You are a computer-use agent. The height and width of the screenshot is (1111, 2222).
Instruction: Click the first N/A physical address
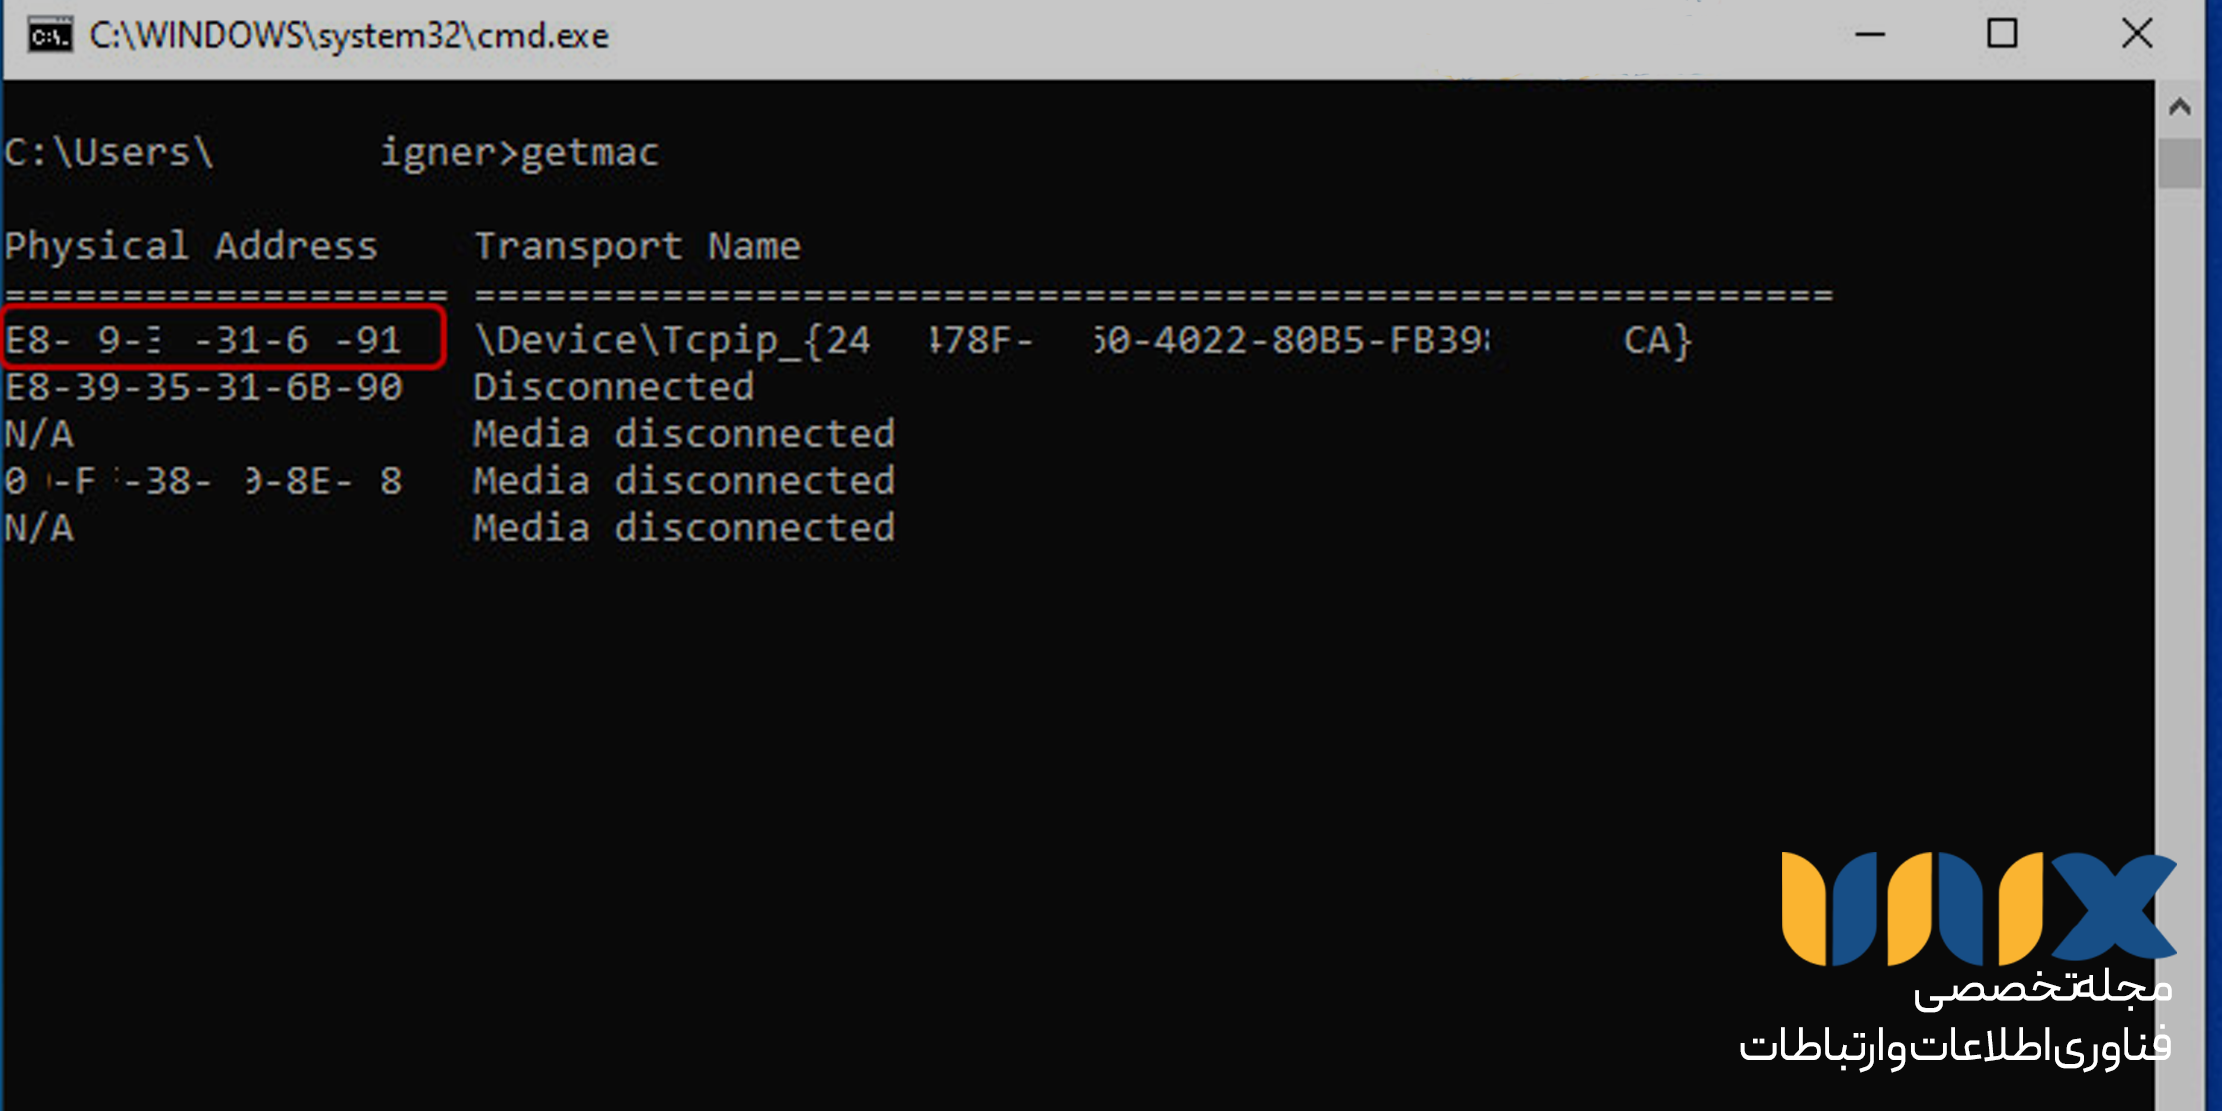coord(39,434)
